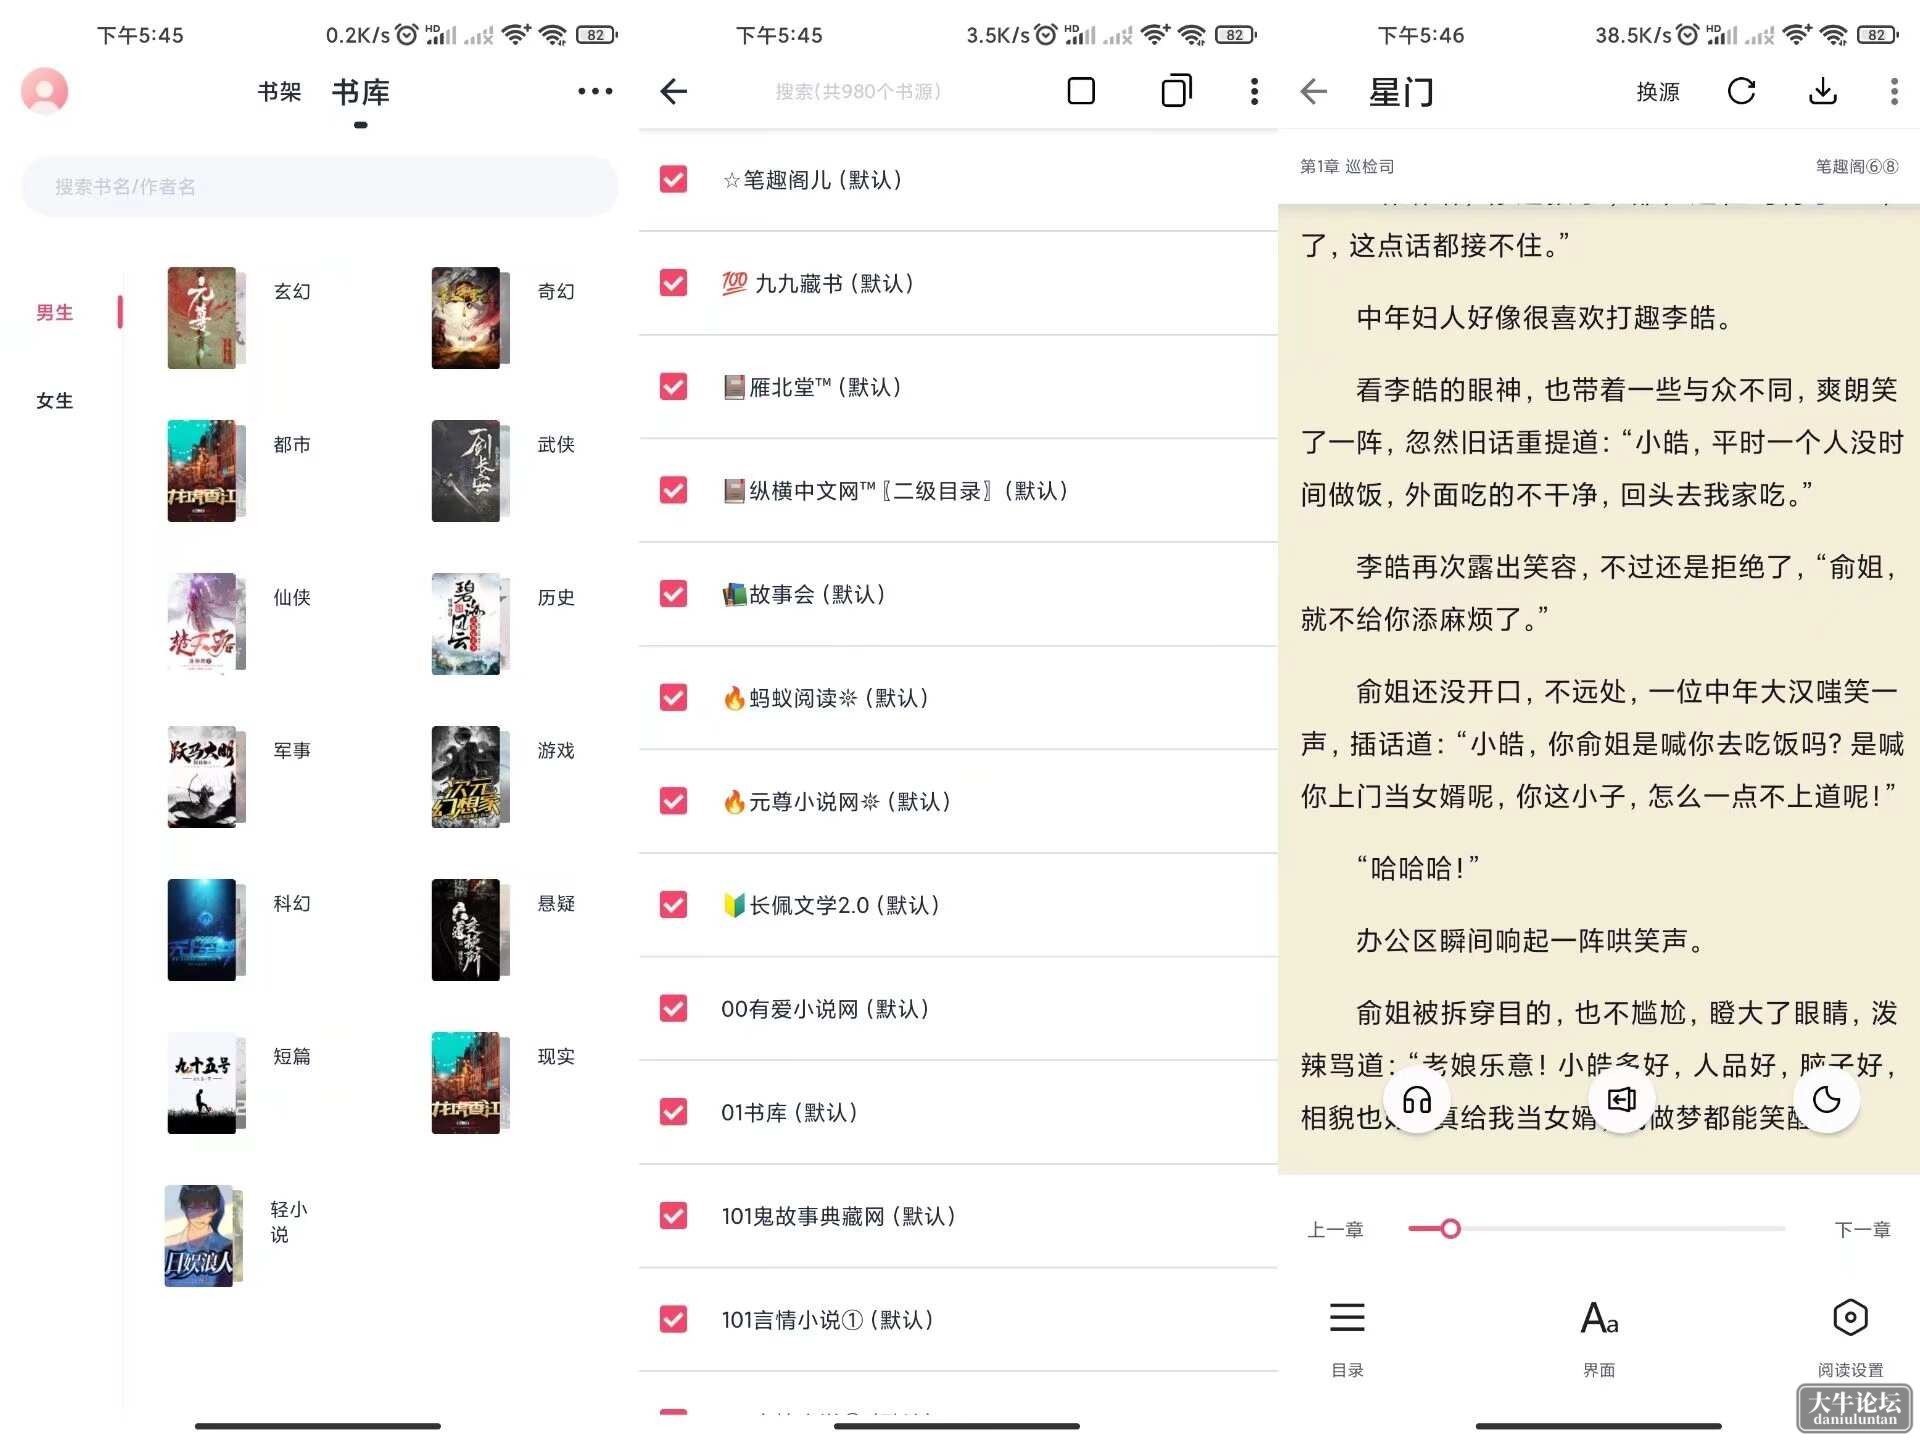1920x1440 pixels.
Task: Uncheck the 九九藏书 book source
Action: point(674,283)
